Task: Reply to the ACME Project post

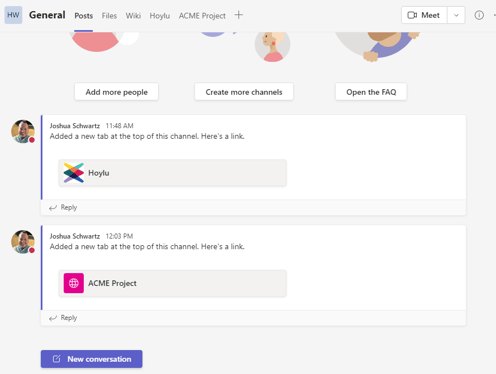Action: coord(63,318)
